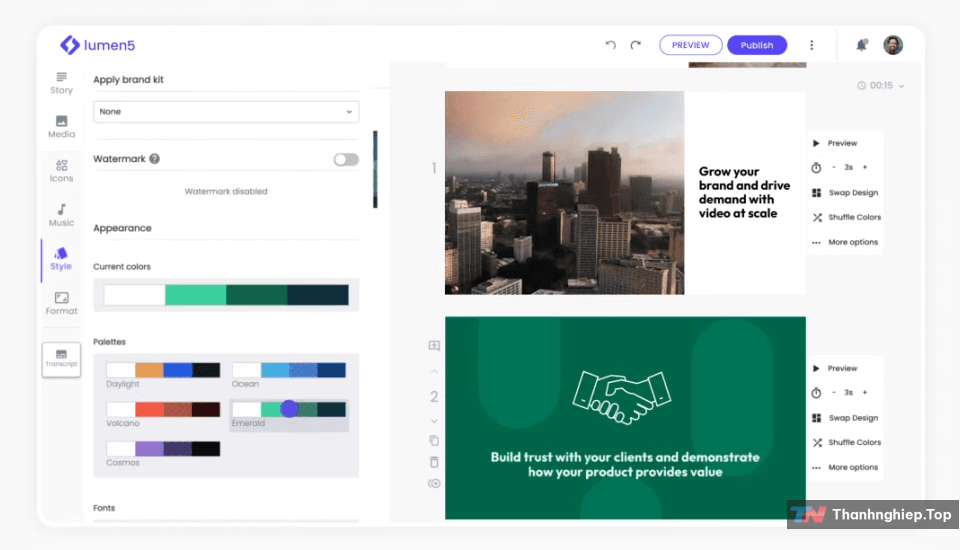This screenshot has width=960, height=550.
Task: Open More options for scene 2
Action: pos(845,467)
